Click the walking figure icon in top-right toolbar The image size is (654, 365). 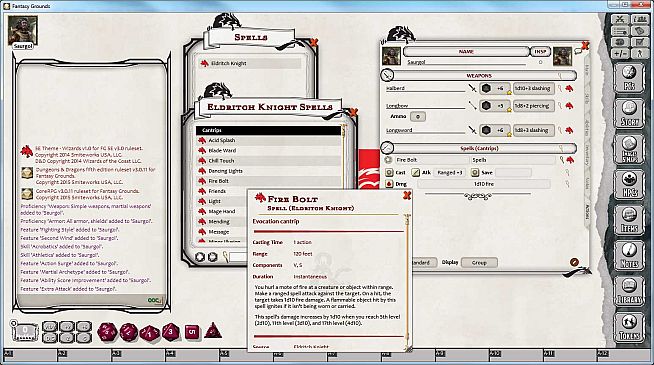coord(639,53)
